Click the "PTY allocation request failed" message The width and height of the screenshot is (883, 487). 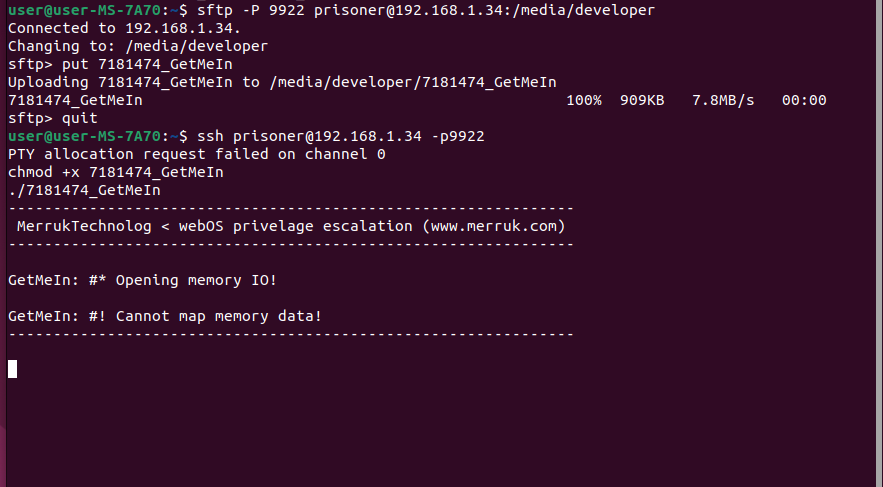[196, 154]
